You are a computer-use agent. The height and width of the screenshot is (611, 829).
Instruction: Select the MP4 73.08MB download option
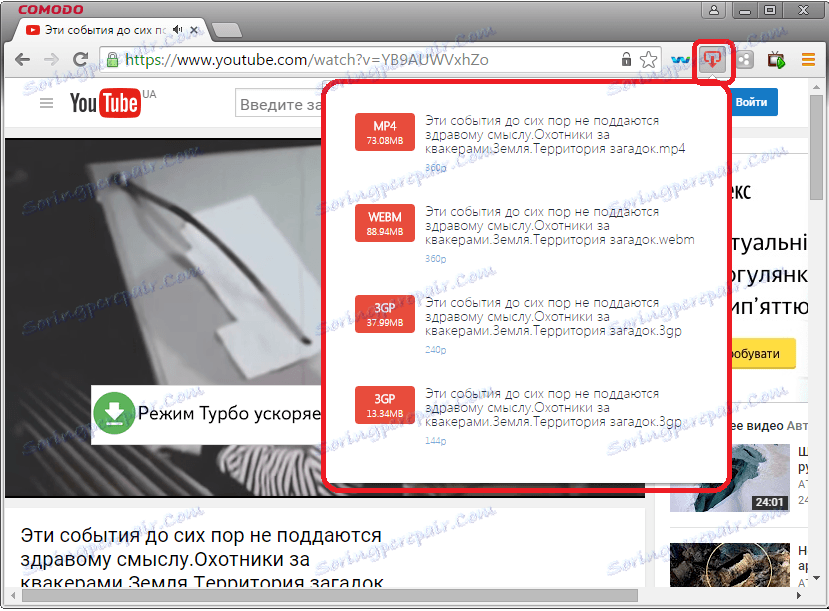coord(384,131)
